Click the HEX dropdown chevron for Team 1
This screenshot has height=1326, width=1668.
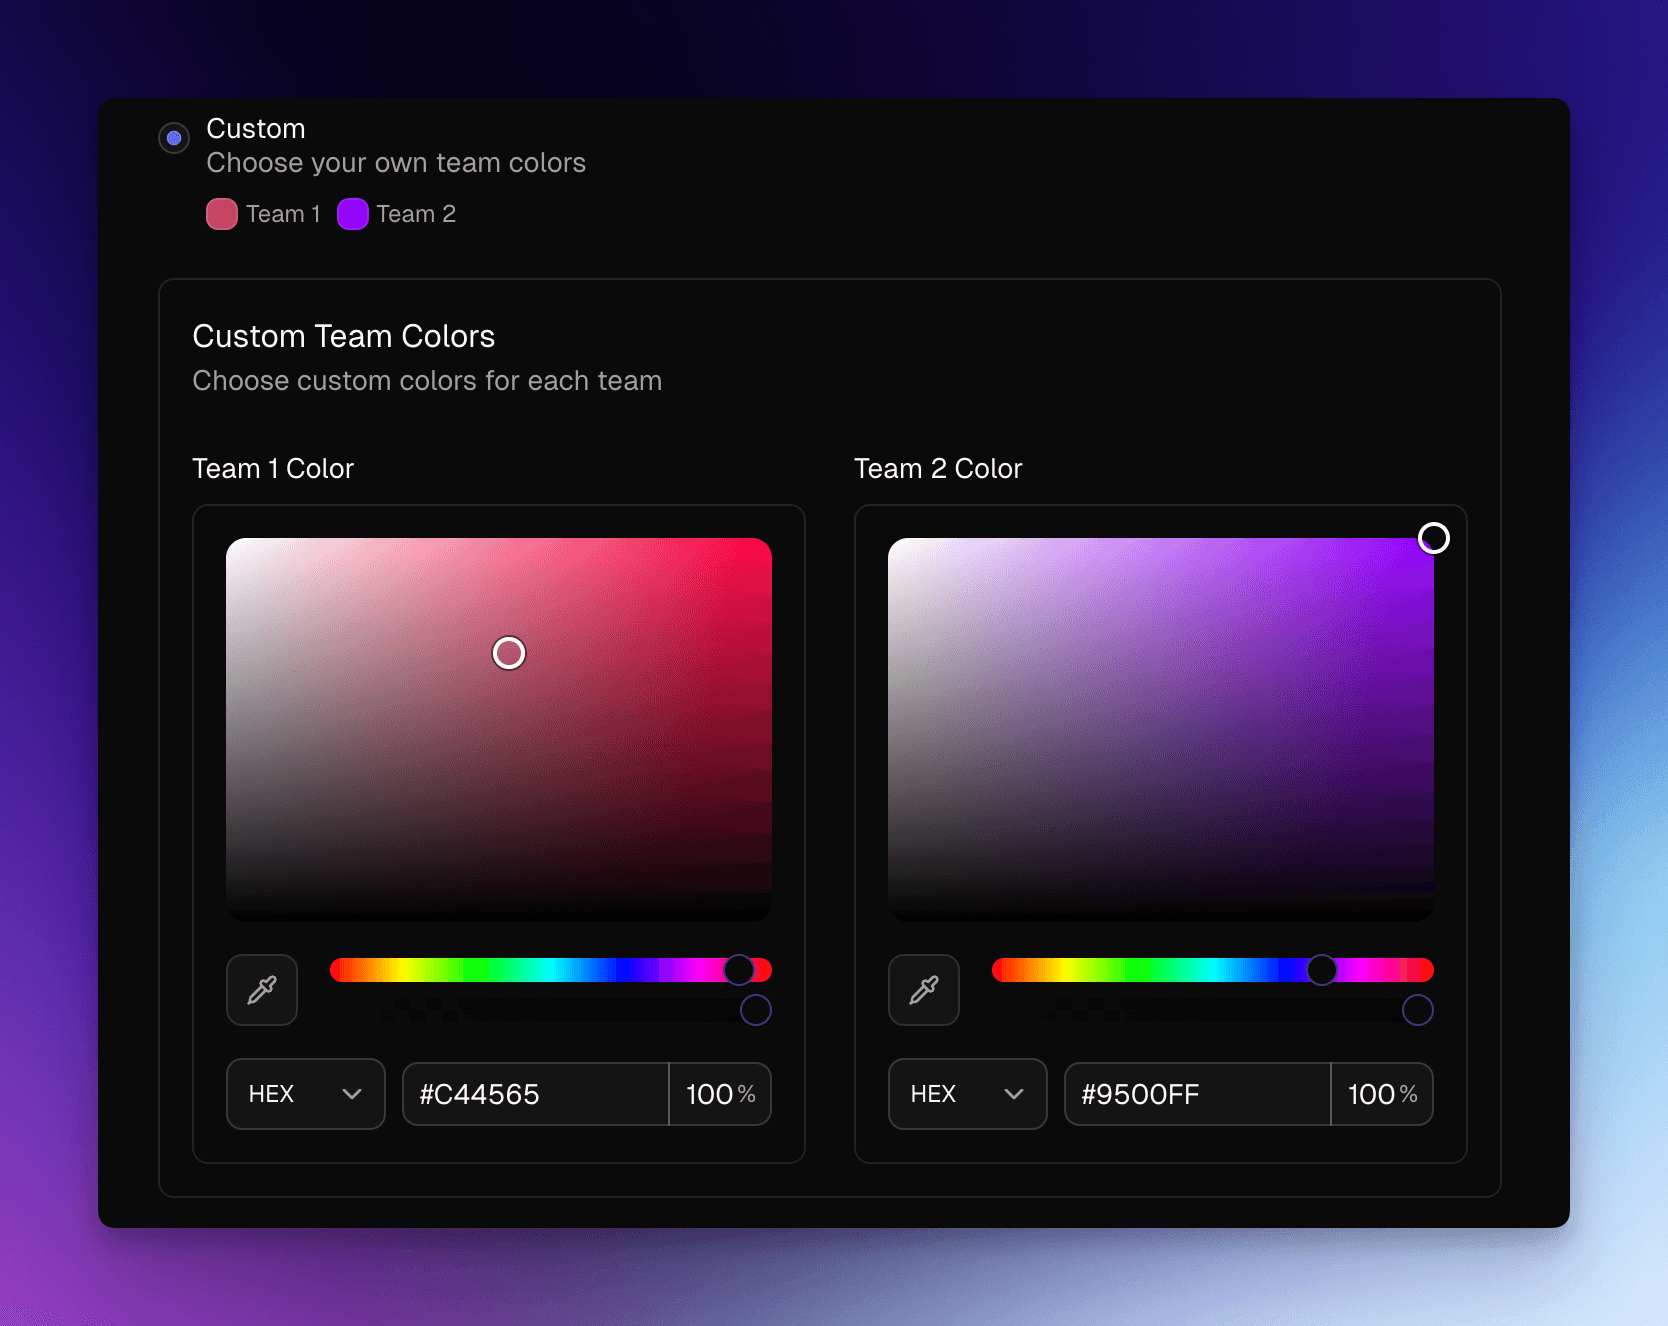(x=350, y=1094)
